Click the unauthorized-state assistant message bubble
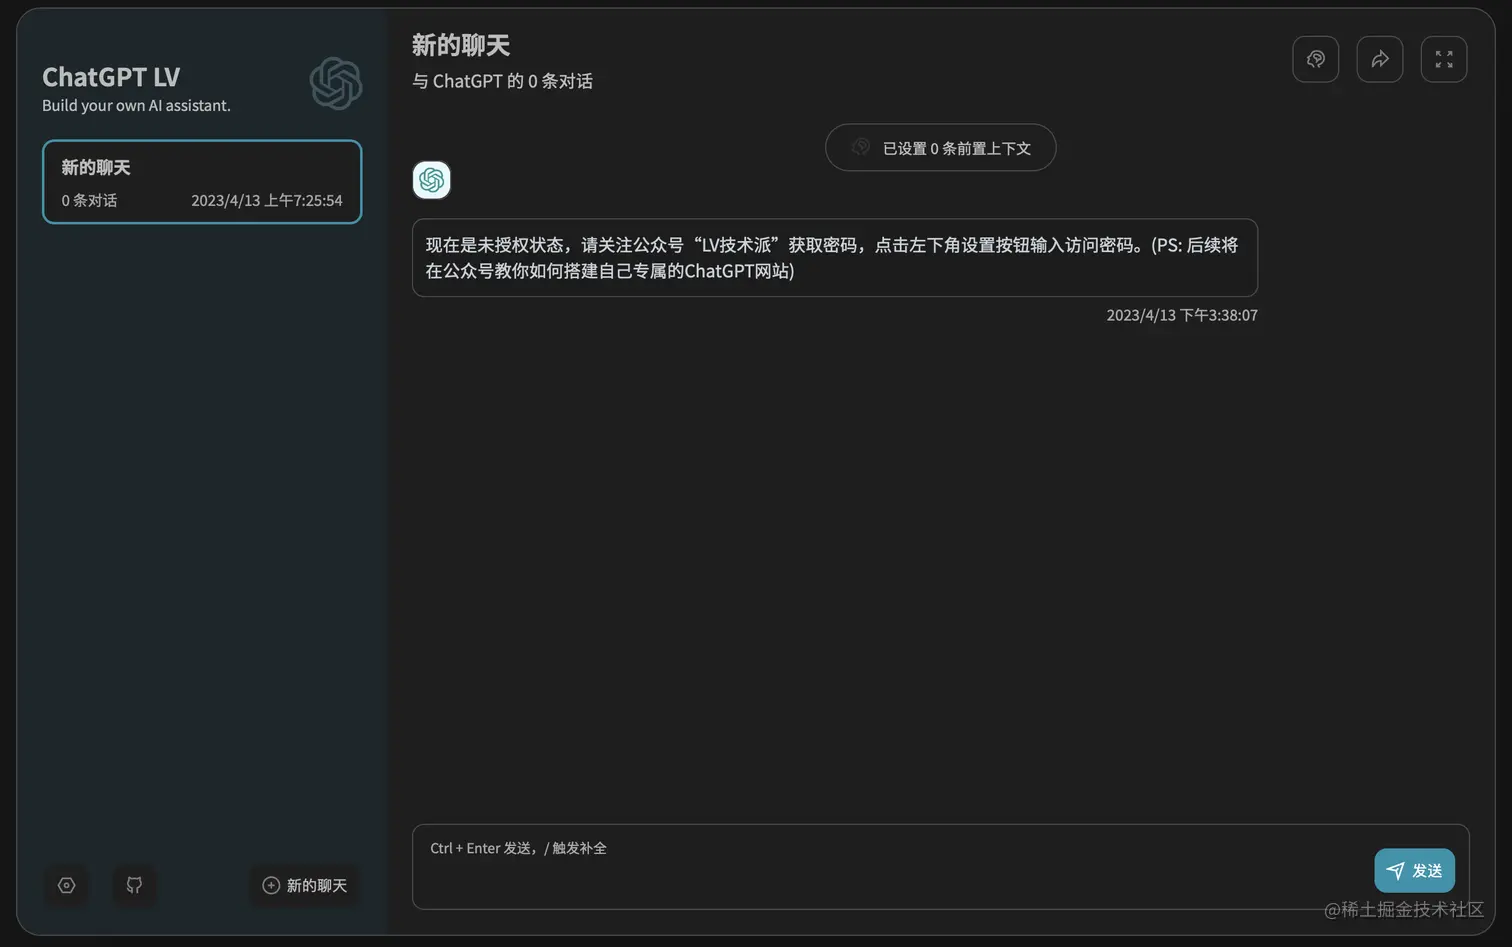1512x947 pixels. 835,258
